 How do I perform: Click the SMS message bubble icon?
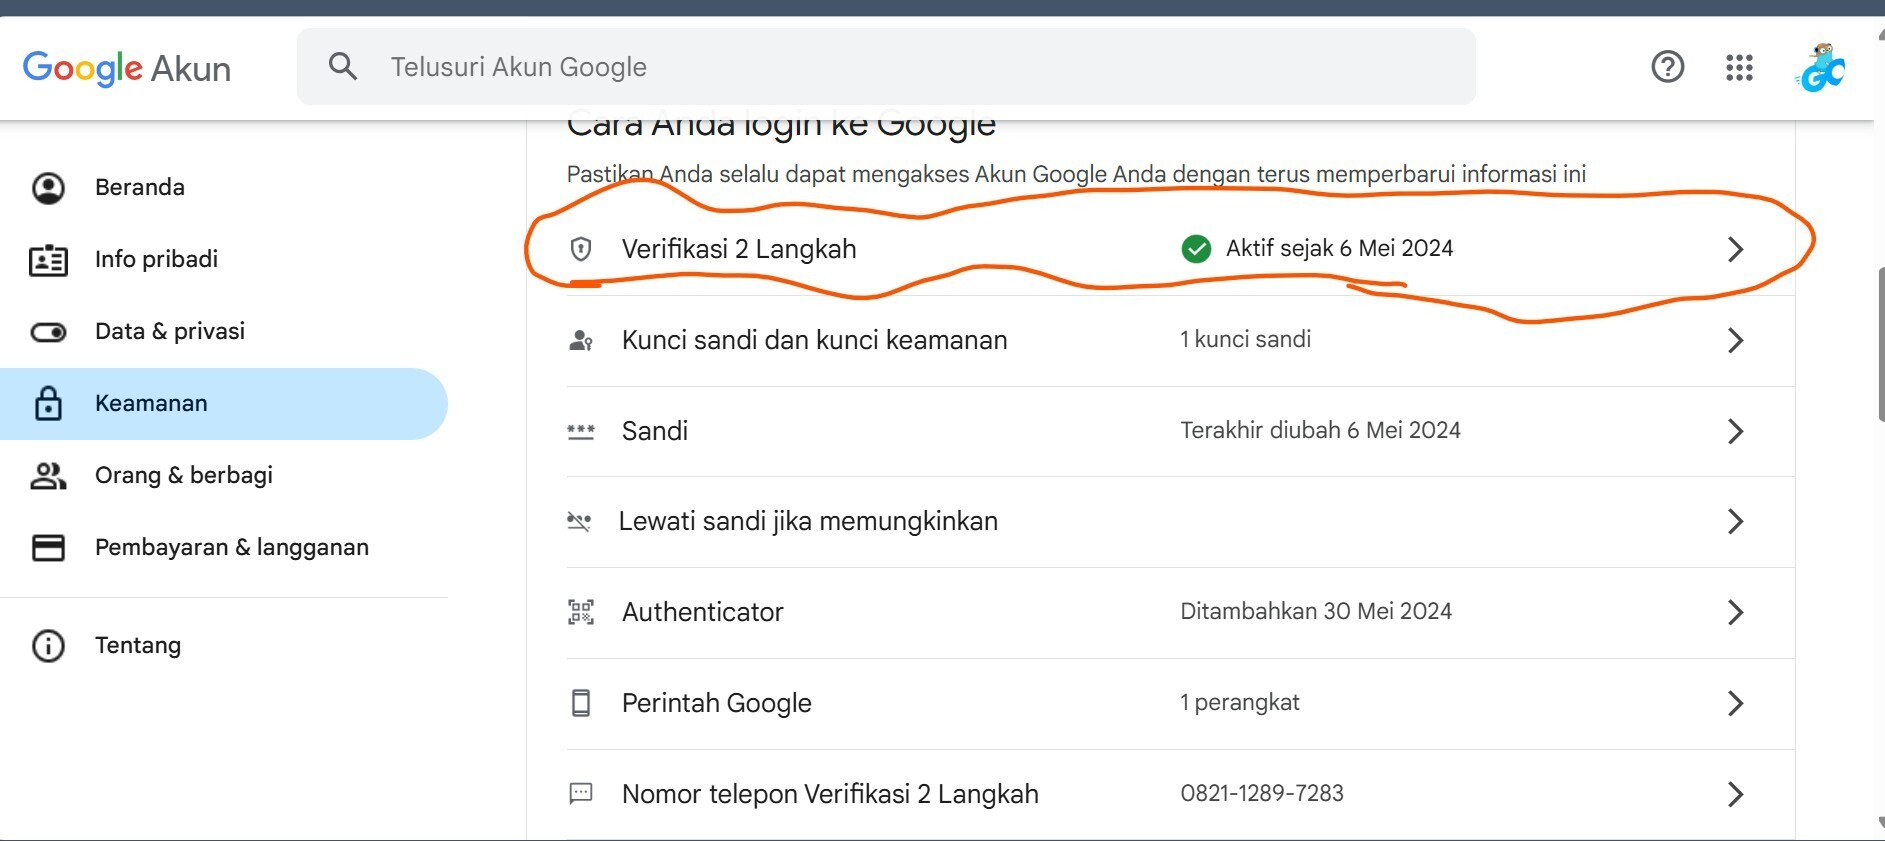click(581, 794)
